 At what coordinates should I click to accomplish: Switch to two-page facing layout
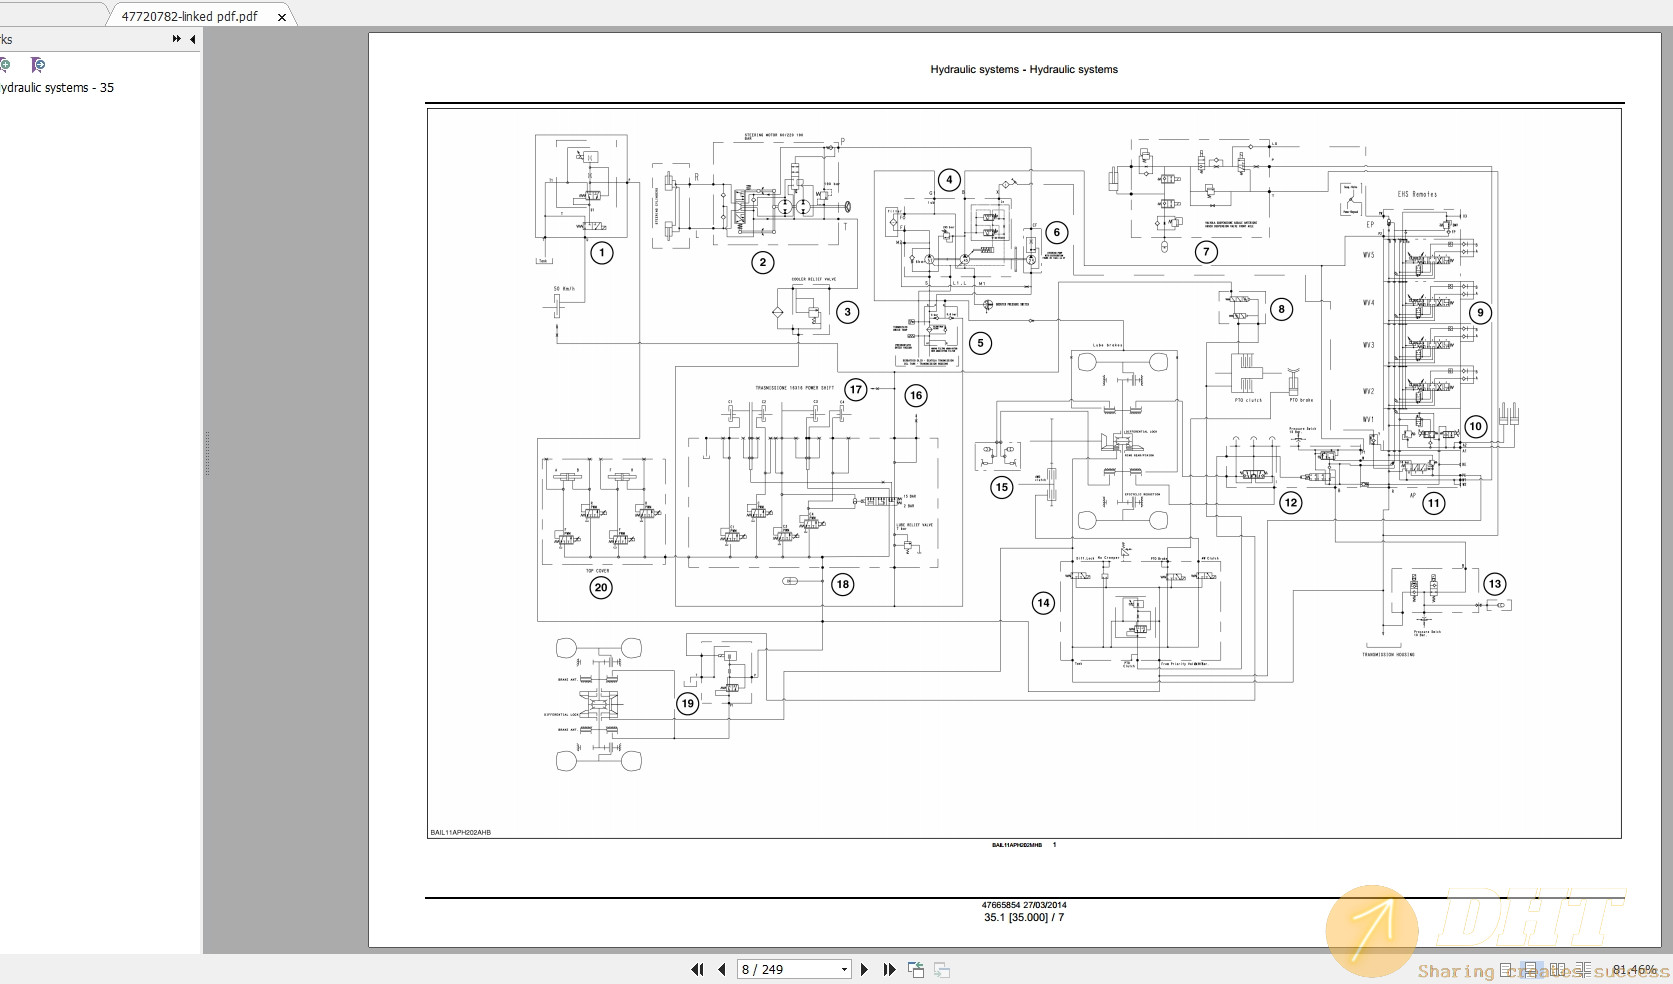(x=1557, y=969)
